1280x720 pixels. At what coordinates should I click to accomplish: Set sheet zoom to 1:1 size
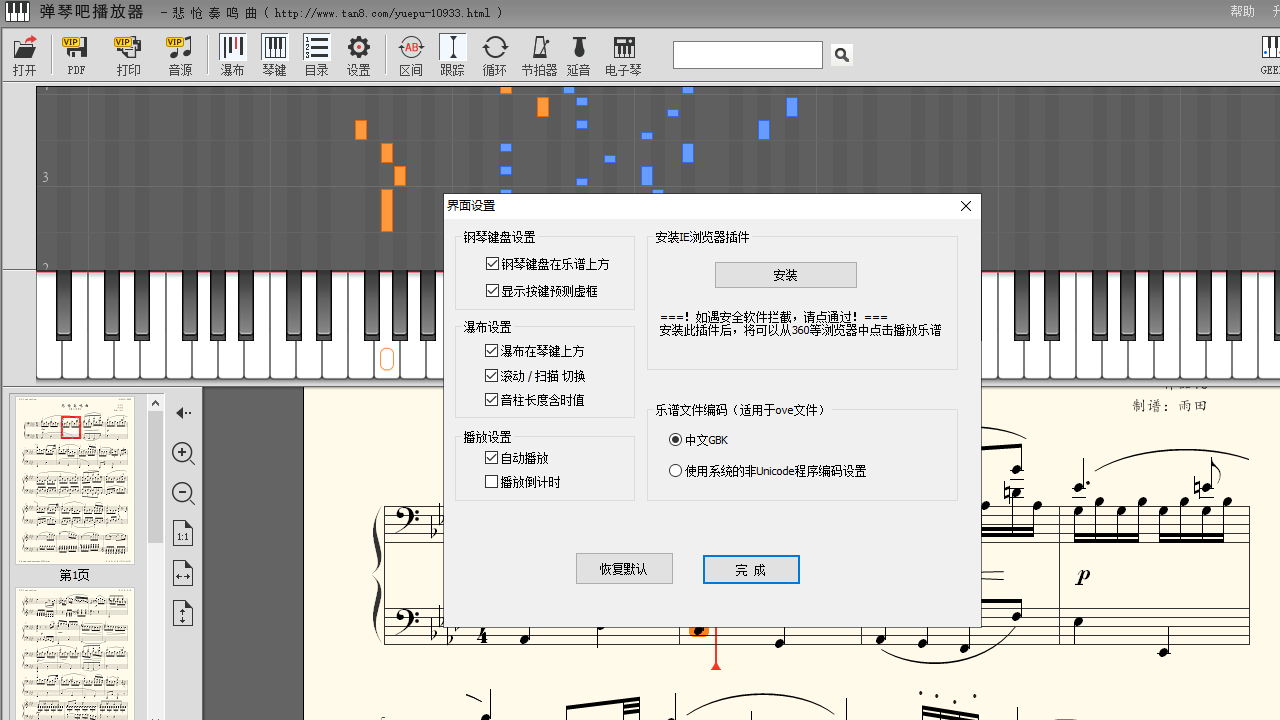tap(183, 534)
